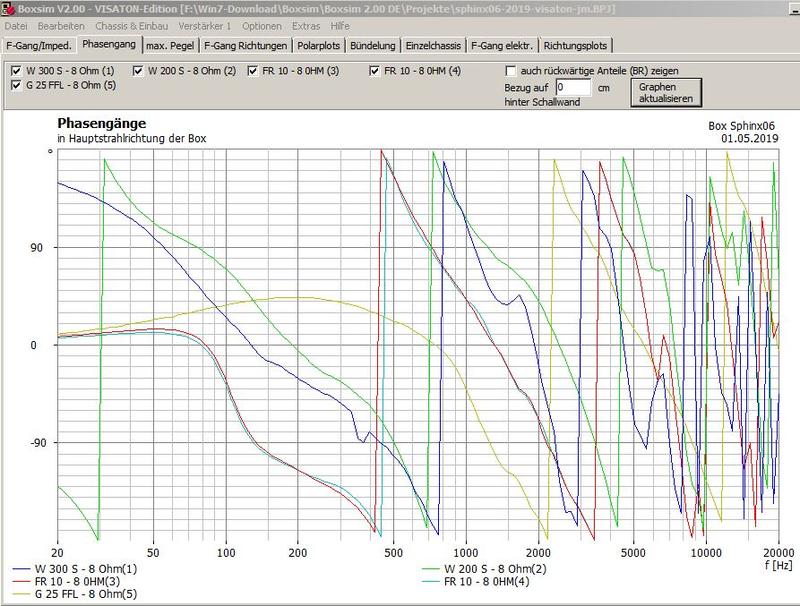Open the Hilfe menu

point(341,25)
